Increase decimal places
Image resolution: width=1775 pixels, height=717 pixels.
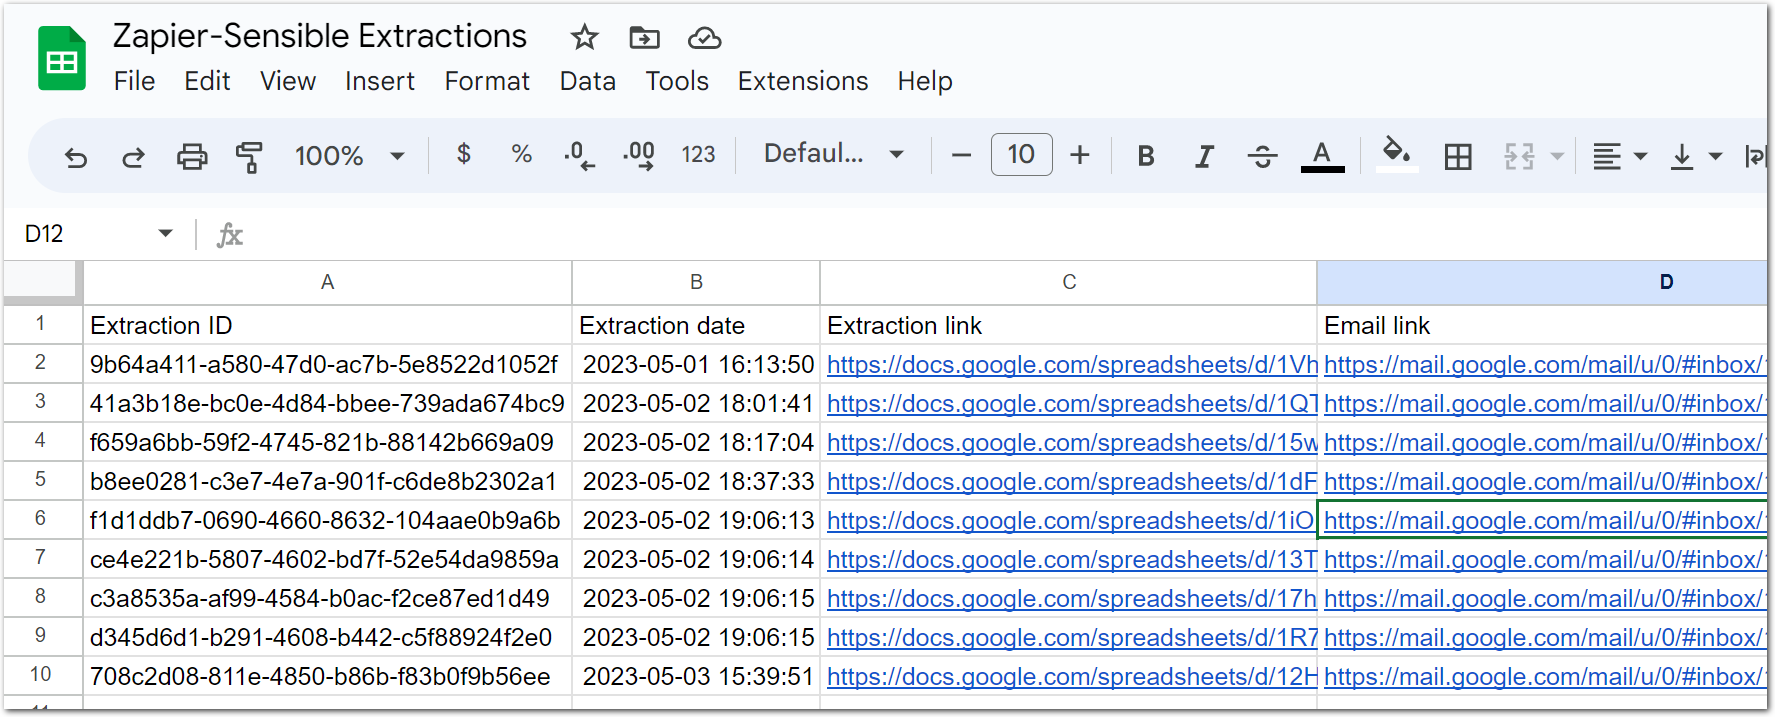[x=639, y=155]
